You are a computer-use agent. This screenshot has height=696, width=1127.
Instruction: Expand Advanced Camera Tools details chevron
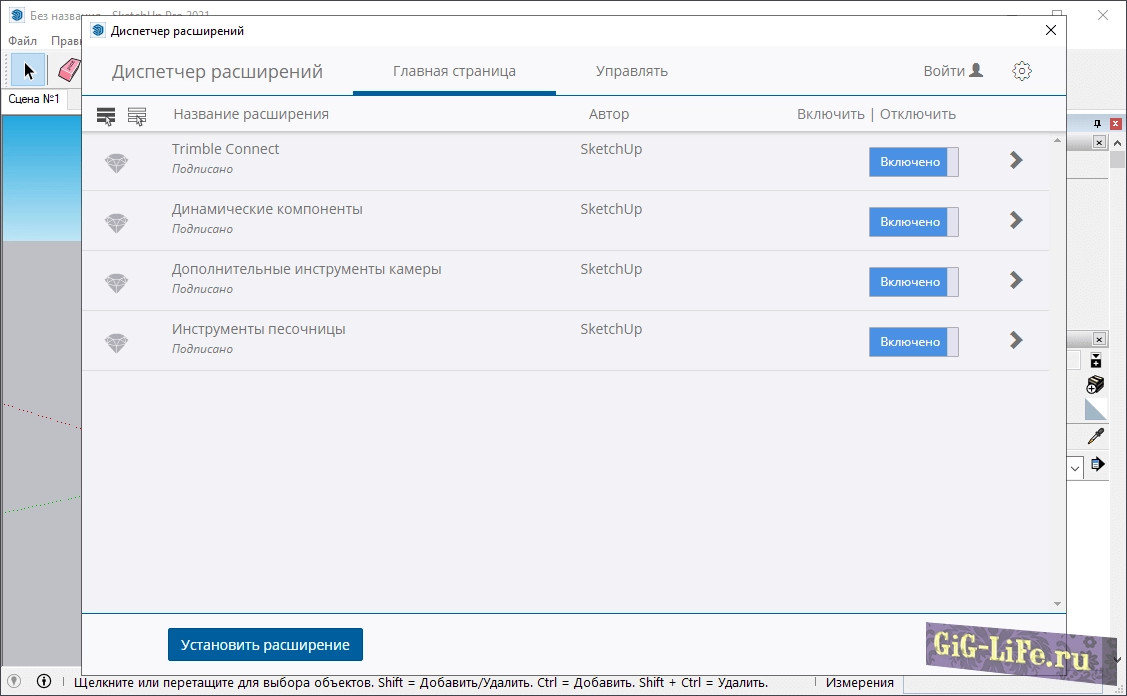1016,280
